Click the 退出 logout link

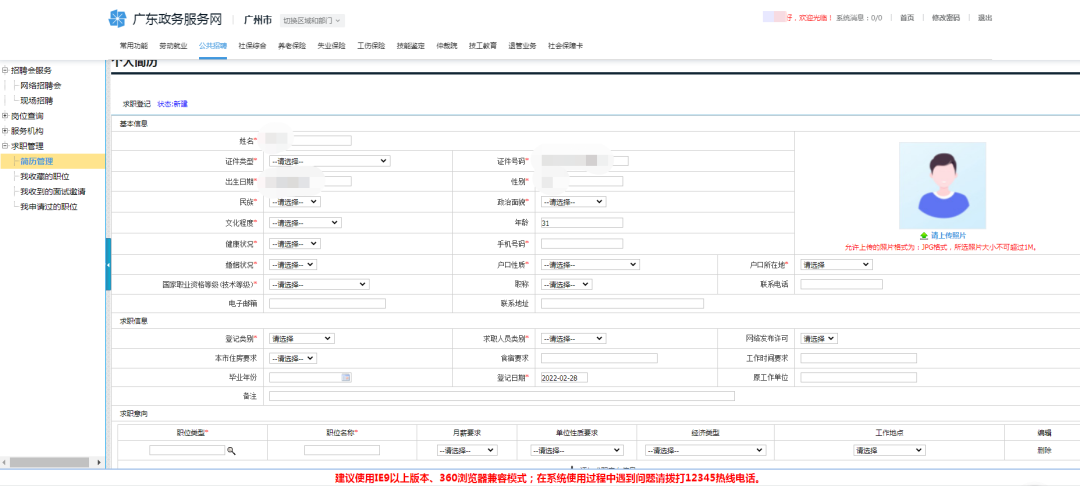click(x=985, y=18)
